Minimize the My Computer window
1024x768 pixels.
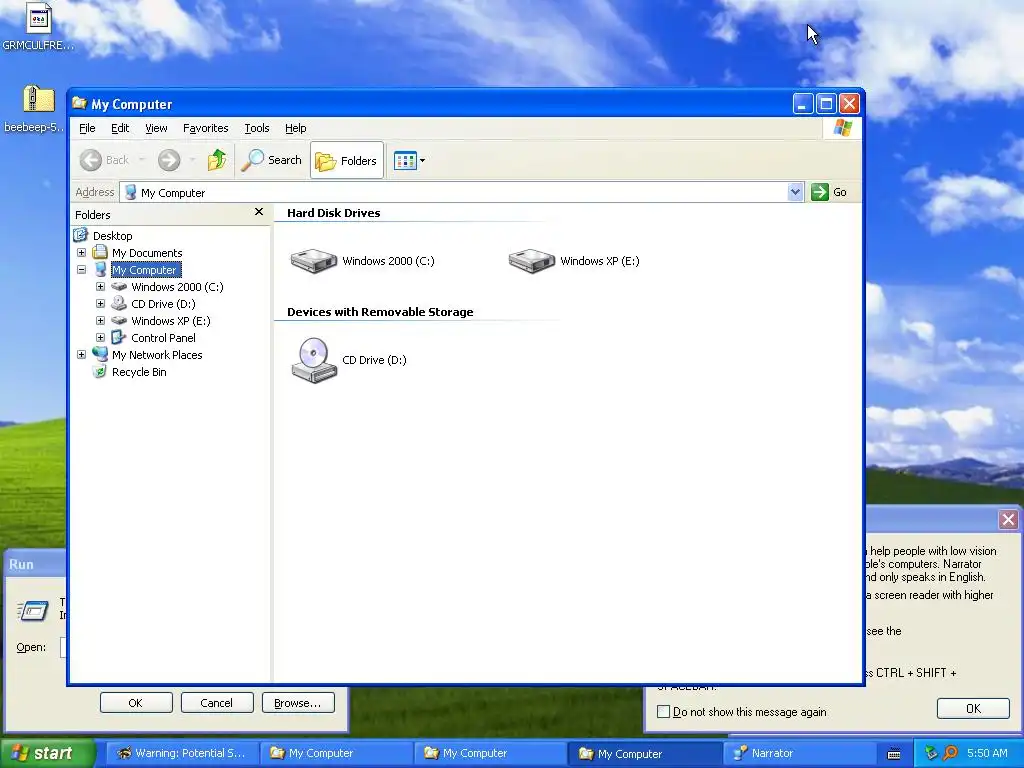[803, 103]
